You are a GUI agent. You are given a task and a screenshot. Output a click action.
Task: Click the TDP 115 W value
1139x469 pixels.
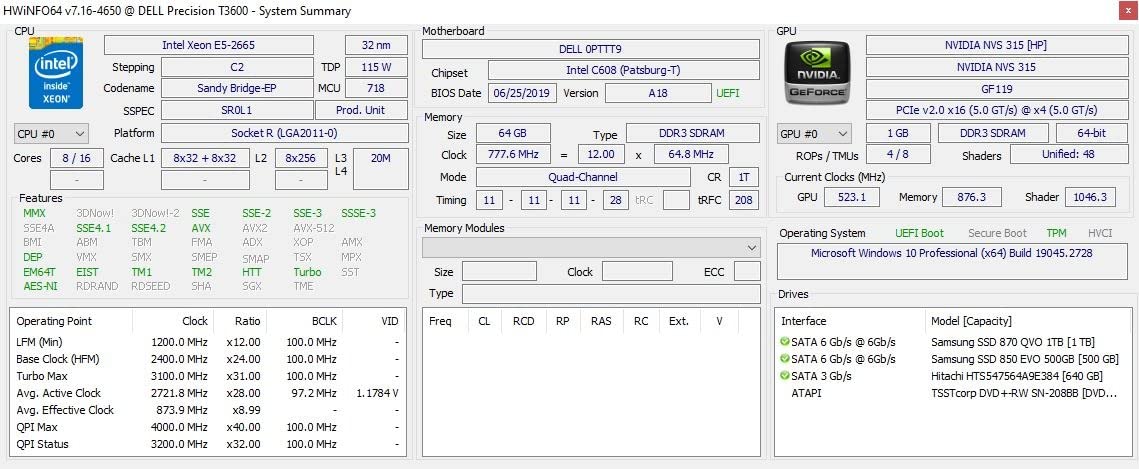[x=376, y=68]
